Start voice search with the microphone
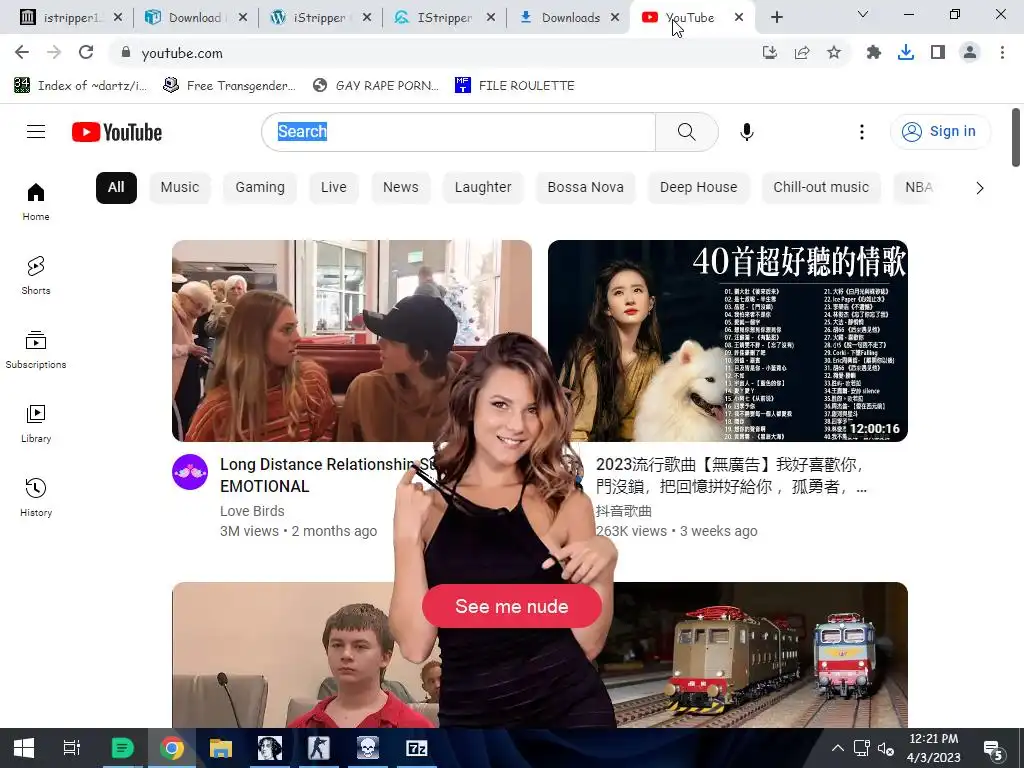 pos(746,132)
